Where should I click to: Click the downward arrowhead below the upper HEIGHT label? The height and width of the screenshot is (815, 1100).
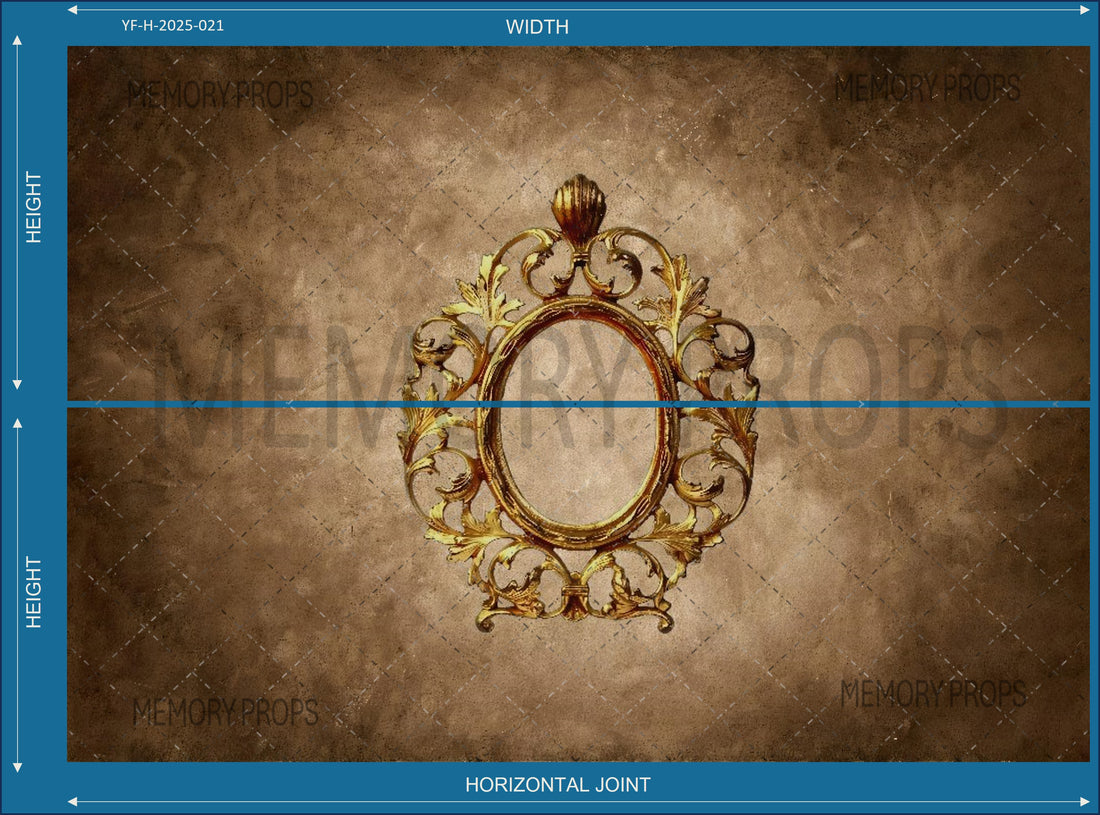[17, 384]
